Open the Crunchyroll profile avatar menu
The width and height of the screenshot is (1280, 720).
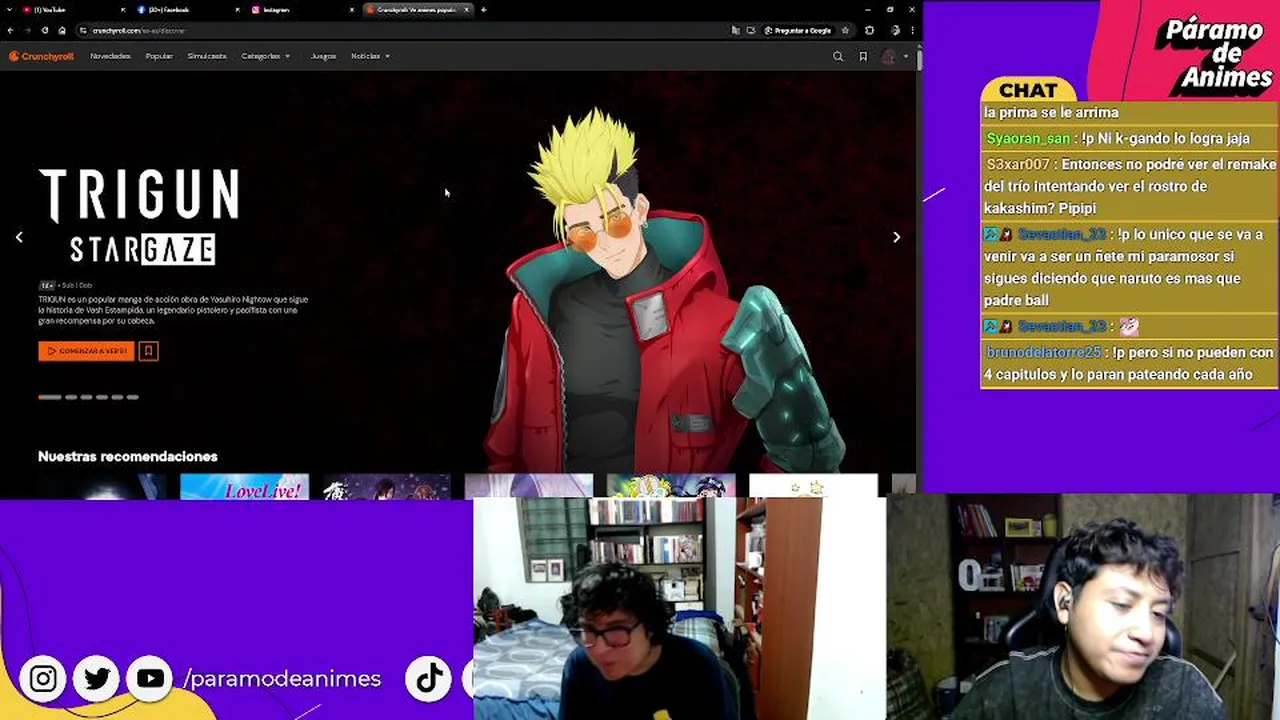click(x=888, y=57)
